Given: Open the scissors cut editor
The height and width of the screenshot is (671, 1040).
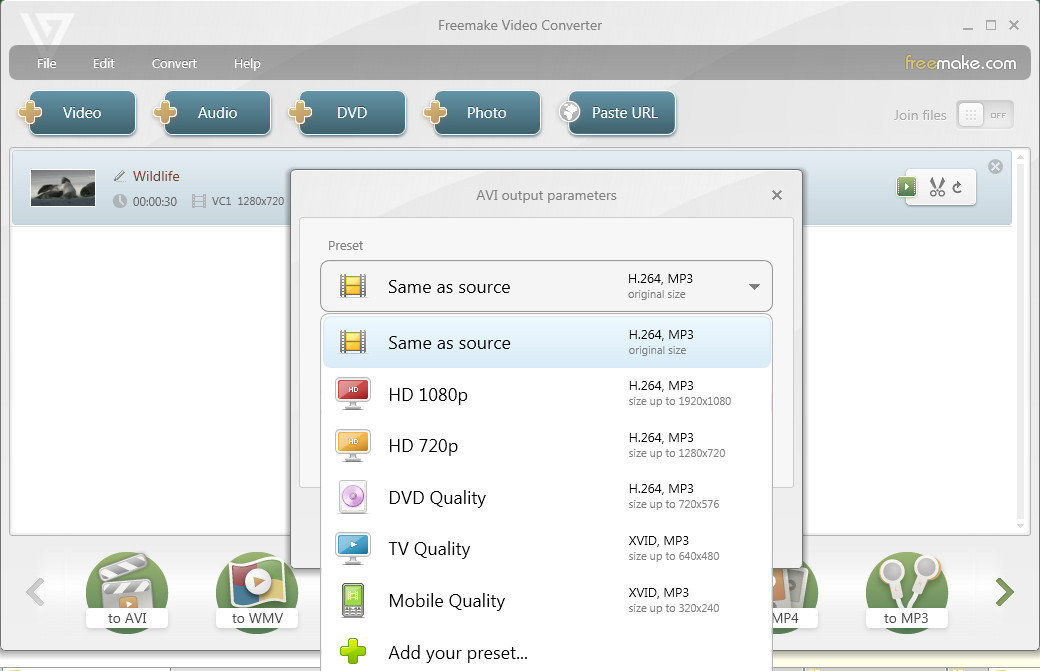Looking at the screenshot, I should click(937, 187).
